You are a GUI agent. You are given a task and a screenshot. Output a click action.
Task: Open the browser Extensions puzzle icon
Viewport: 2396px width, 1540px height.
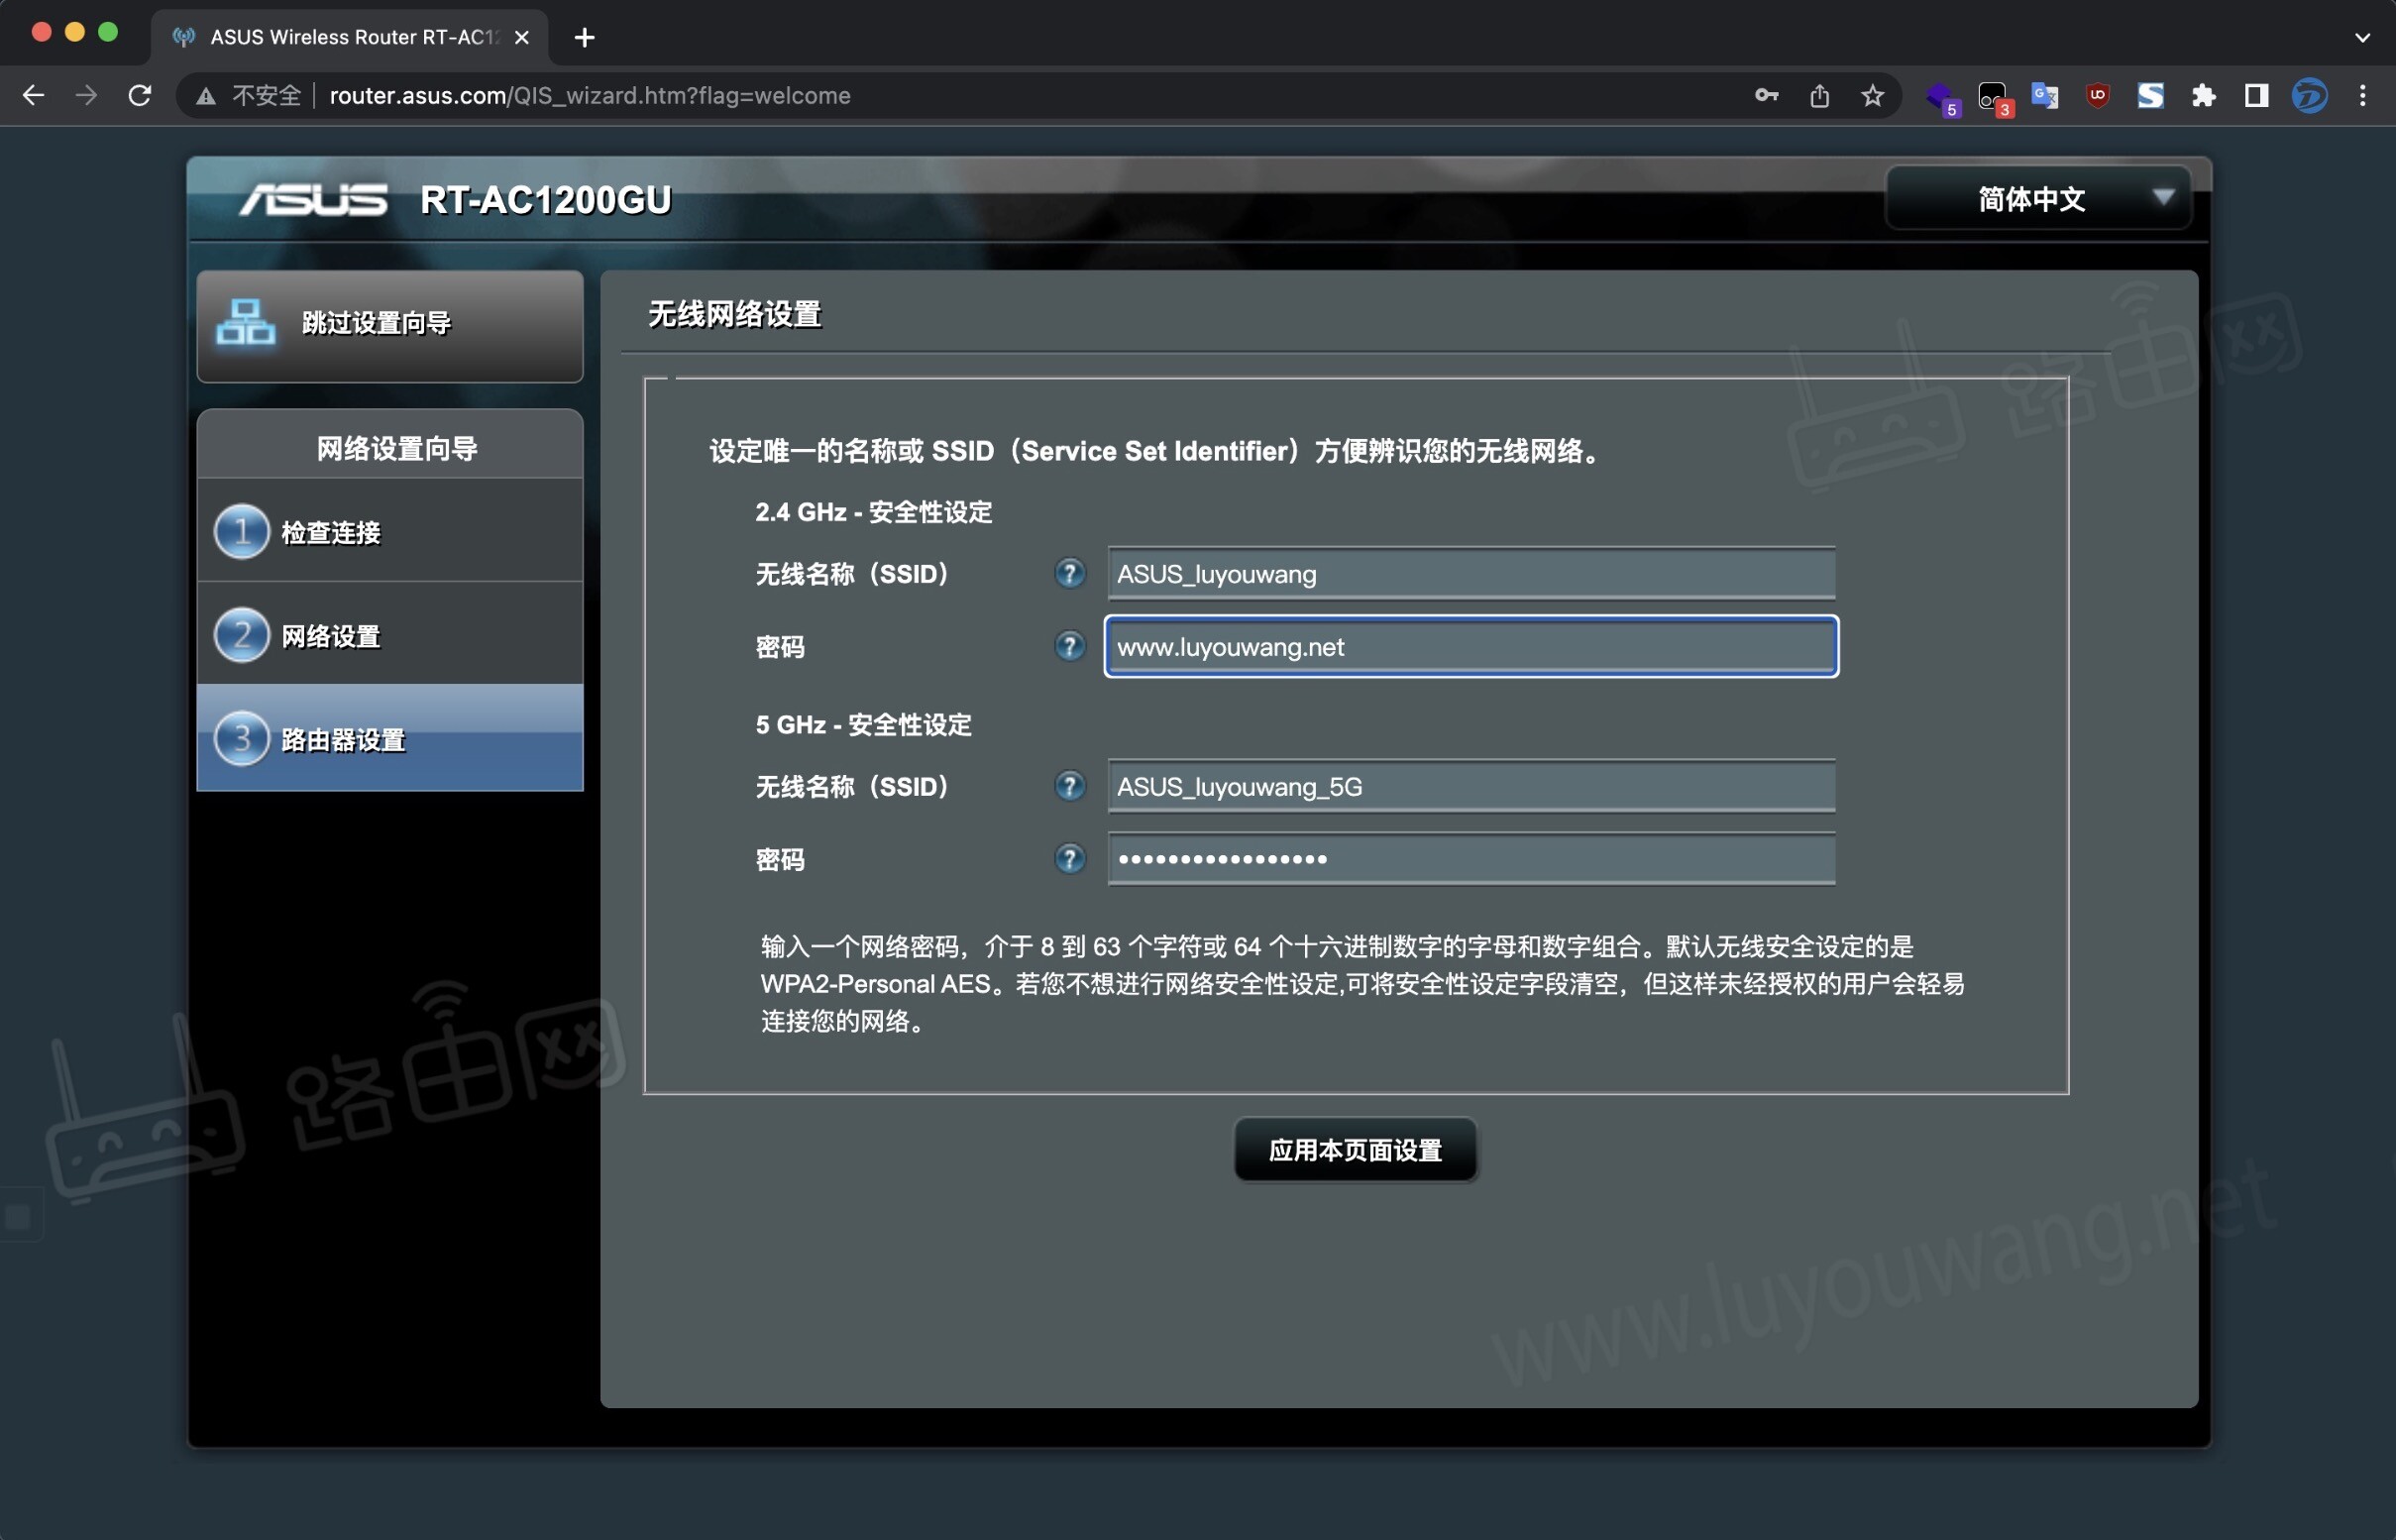coord(2203,96)
